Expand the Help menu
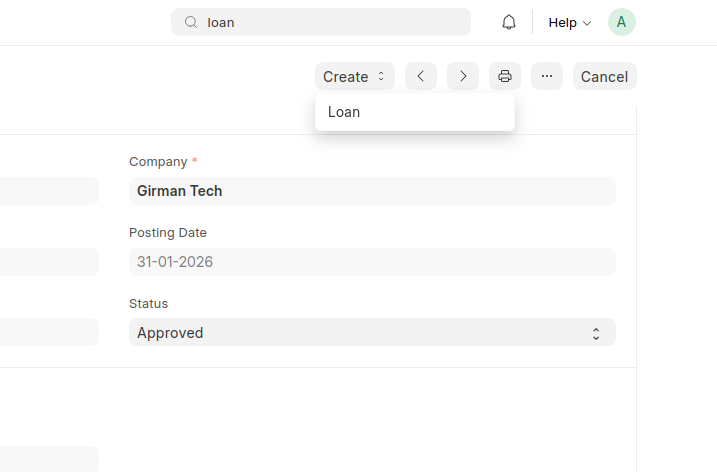This screenshot has width=717, height=472. tap(570, 22)
